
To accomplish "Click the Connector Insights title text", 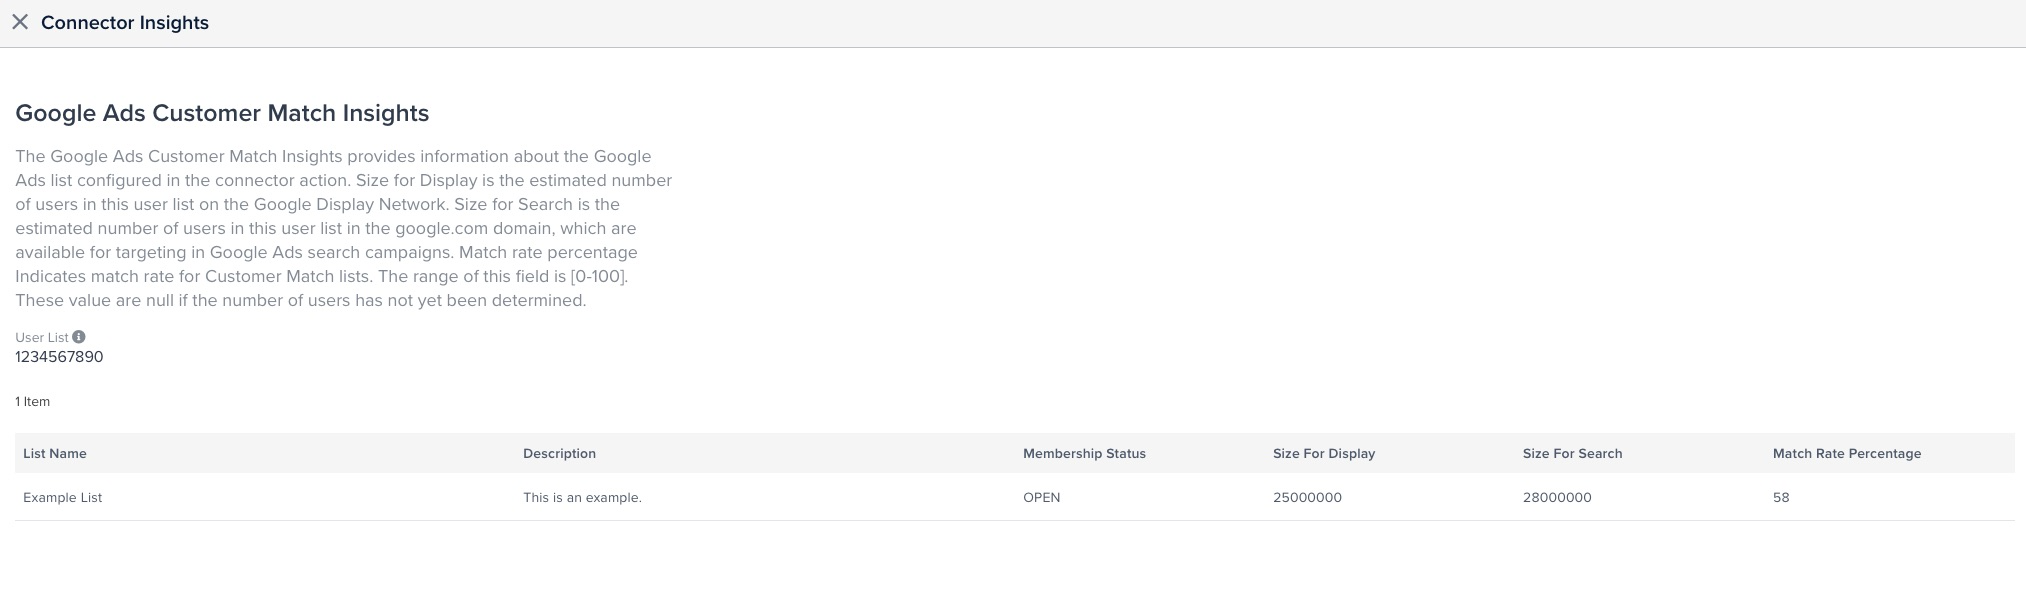I will click(x=125, y=22).
